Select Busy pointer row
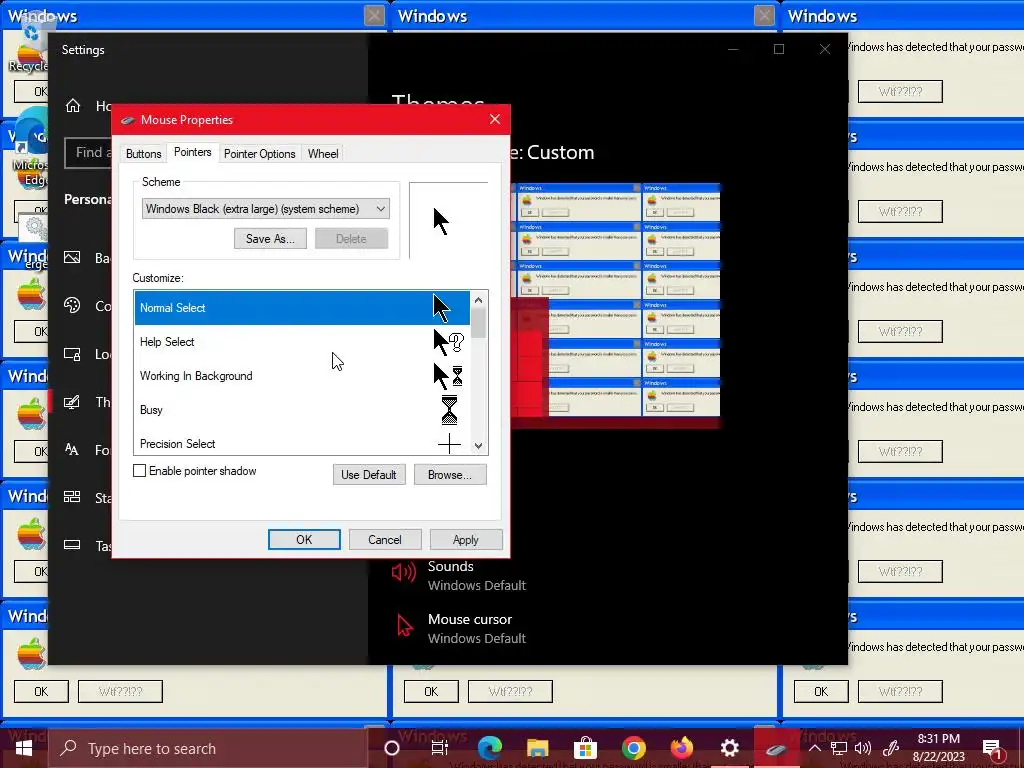The width and height of the screenshot is (1024, 768). tap(302, 409)
